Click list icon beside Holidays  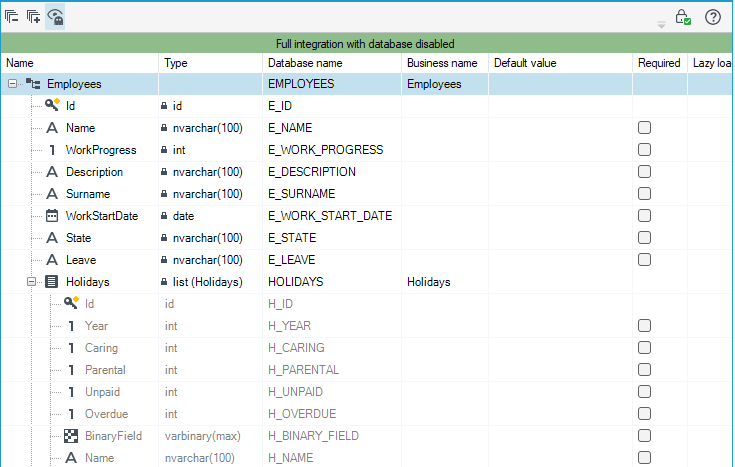52,282
